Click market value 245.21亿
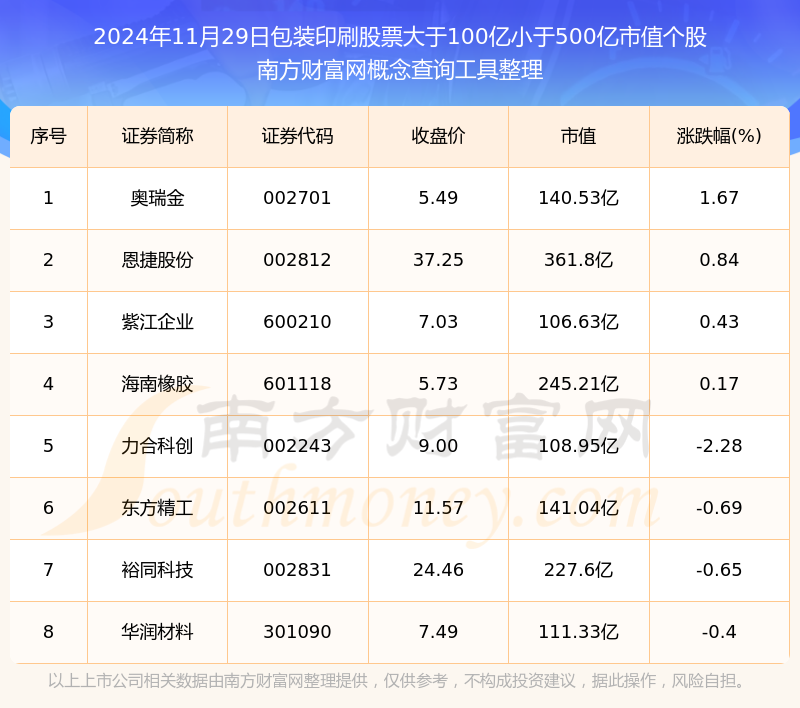Screen dimensions: 800x708 click(579, 384)
